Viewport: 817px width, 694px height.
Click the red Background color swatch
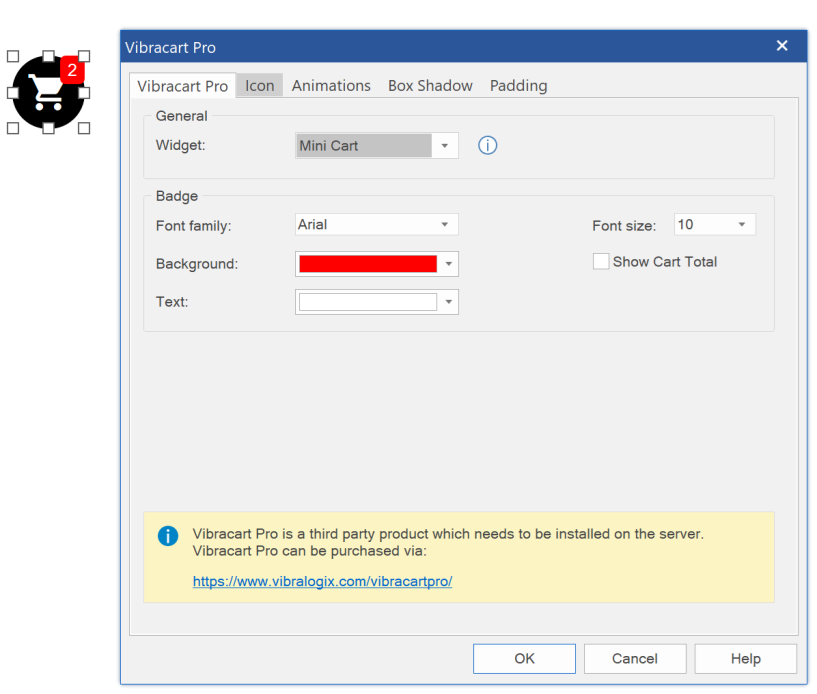point(368,264)
